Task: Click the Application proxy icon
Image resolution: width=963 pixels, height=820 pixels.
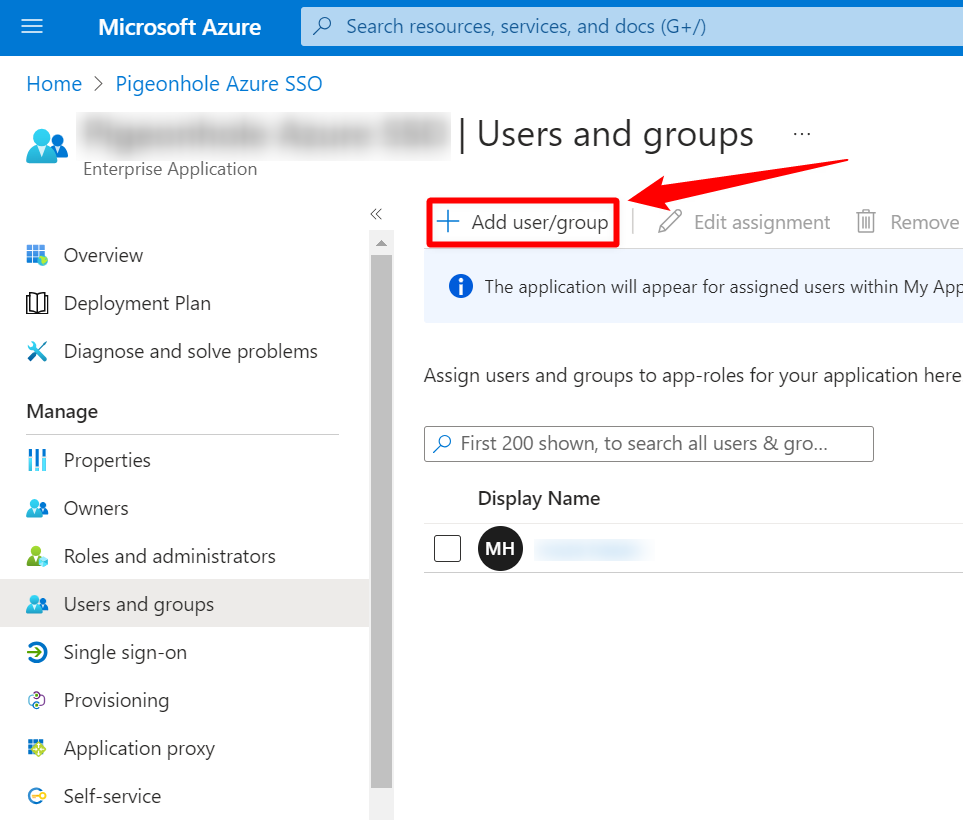Action: pyautogui.click(x=37, y=748)
